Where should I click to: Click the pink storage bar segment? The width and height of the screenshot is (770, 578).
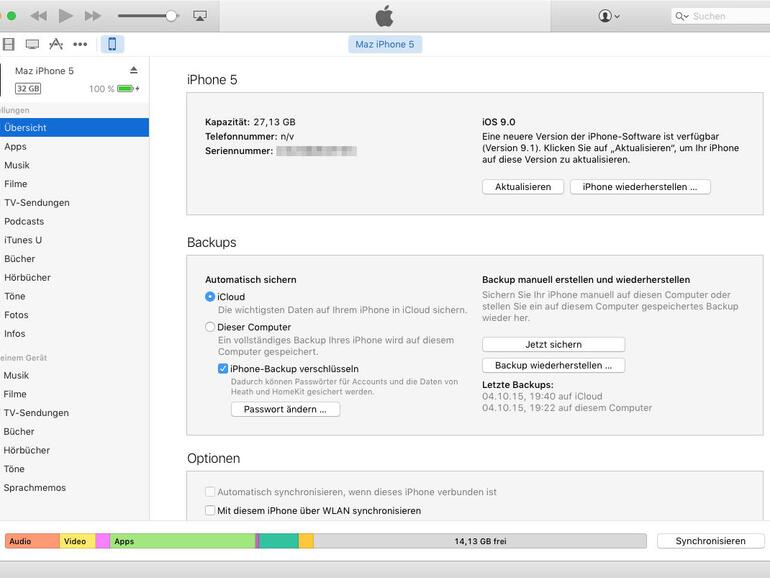pos(103,541)
